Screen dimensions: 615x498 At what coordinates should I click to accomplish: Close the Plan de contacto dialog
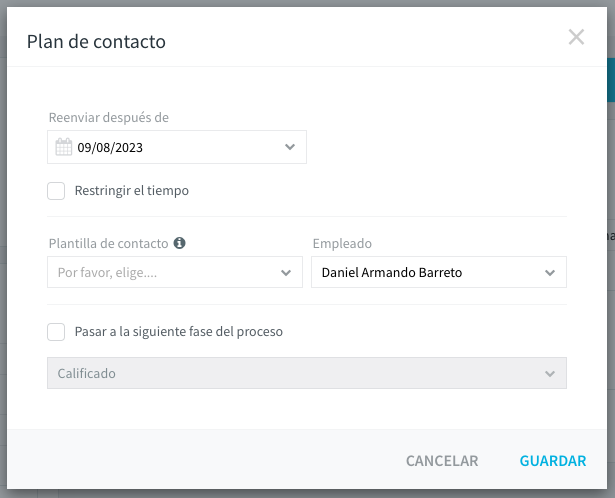[576, 37]
